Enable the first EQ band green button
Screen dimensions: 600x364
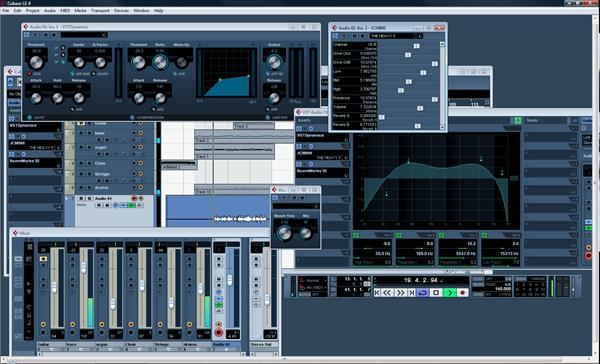(356, 235)
